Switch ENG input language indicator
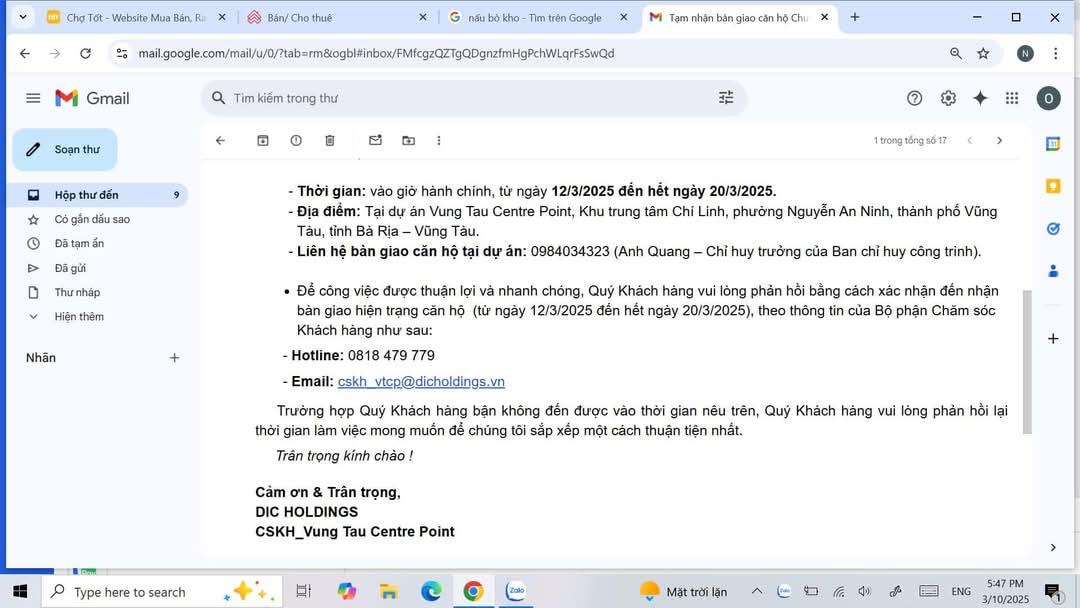This screenshot has height=608, width=1080. click(961, 591)
